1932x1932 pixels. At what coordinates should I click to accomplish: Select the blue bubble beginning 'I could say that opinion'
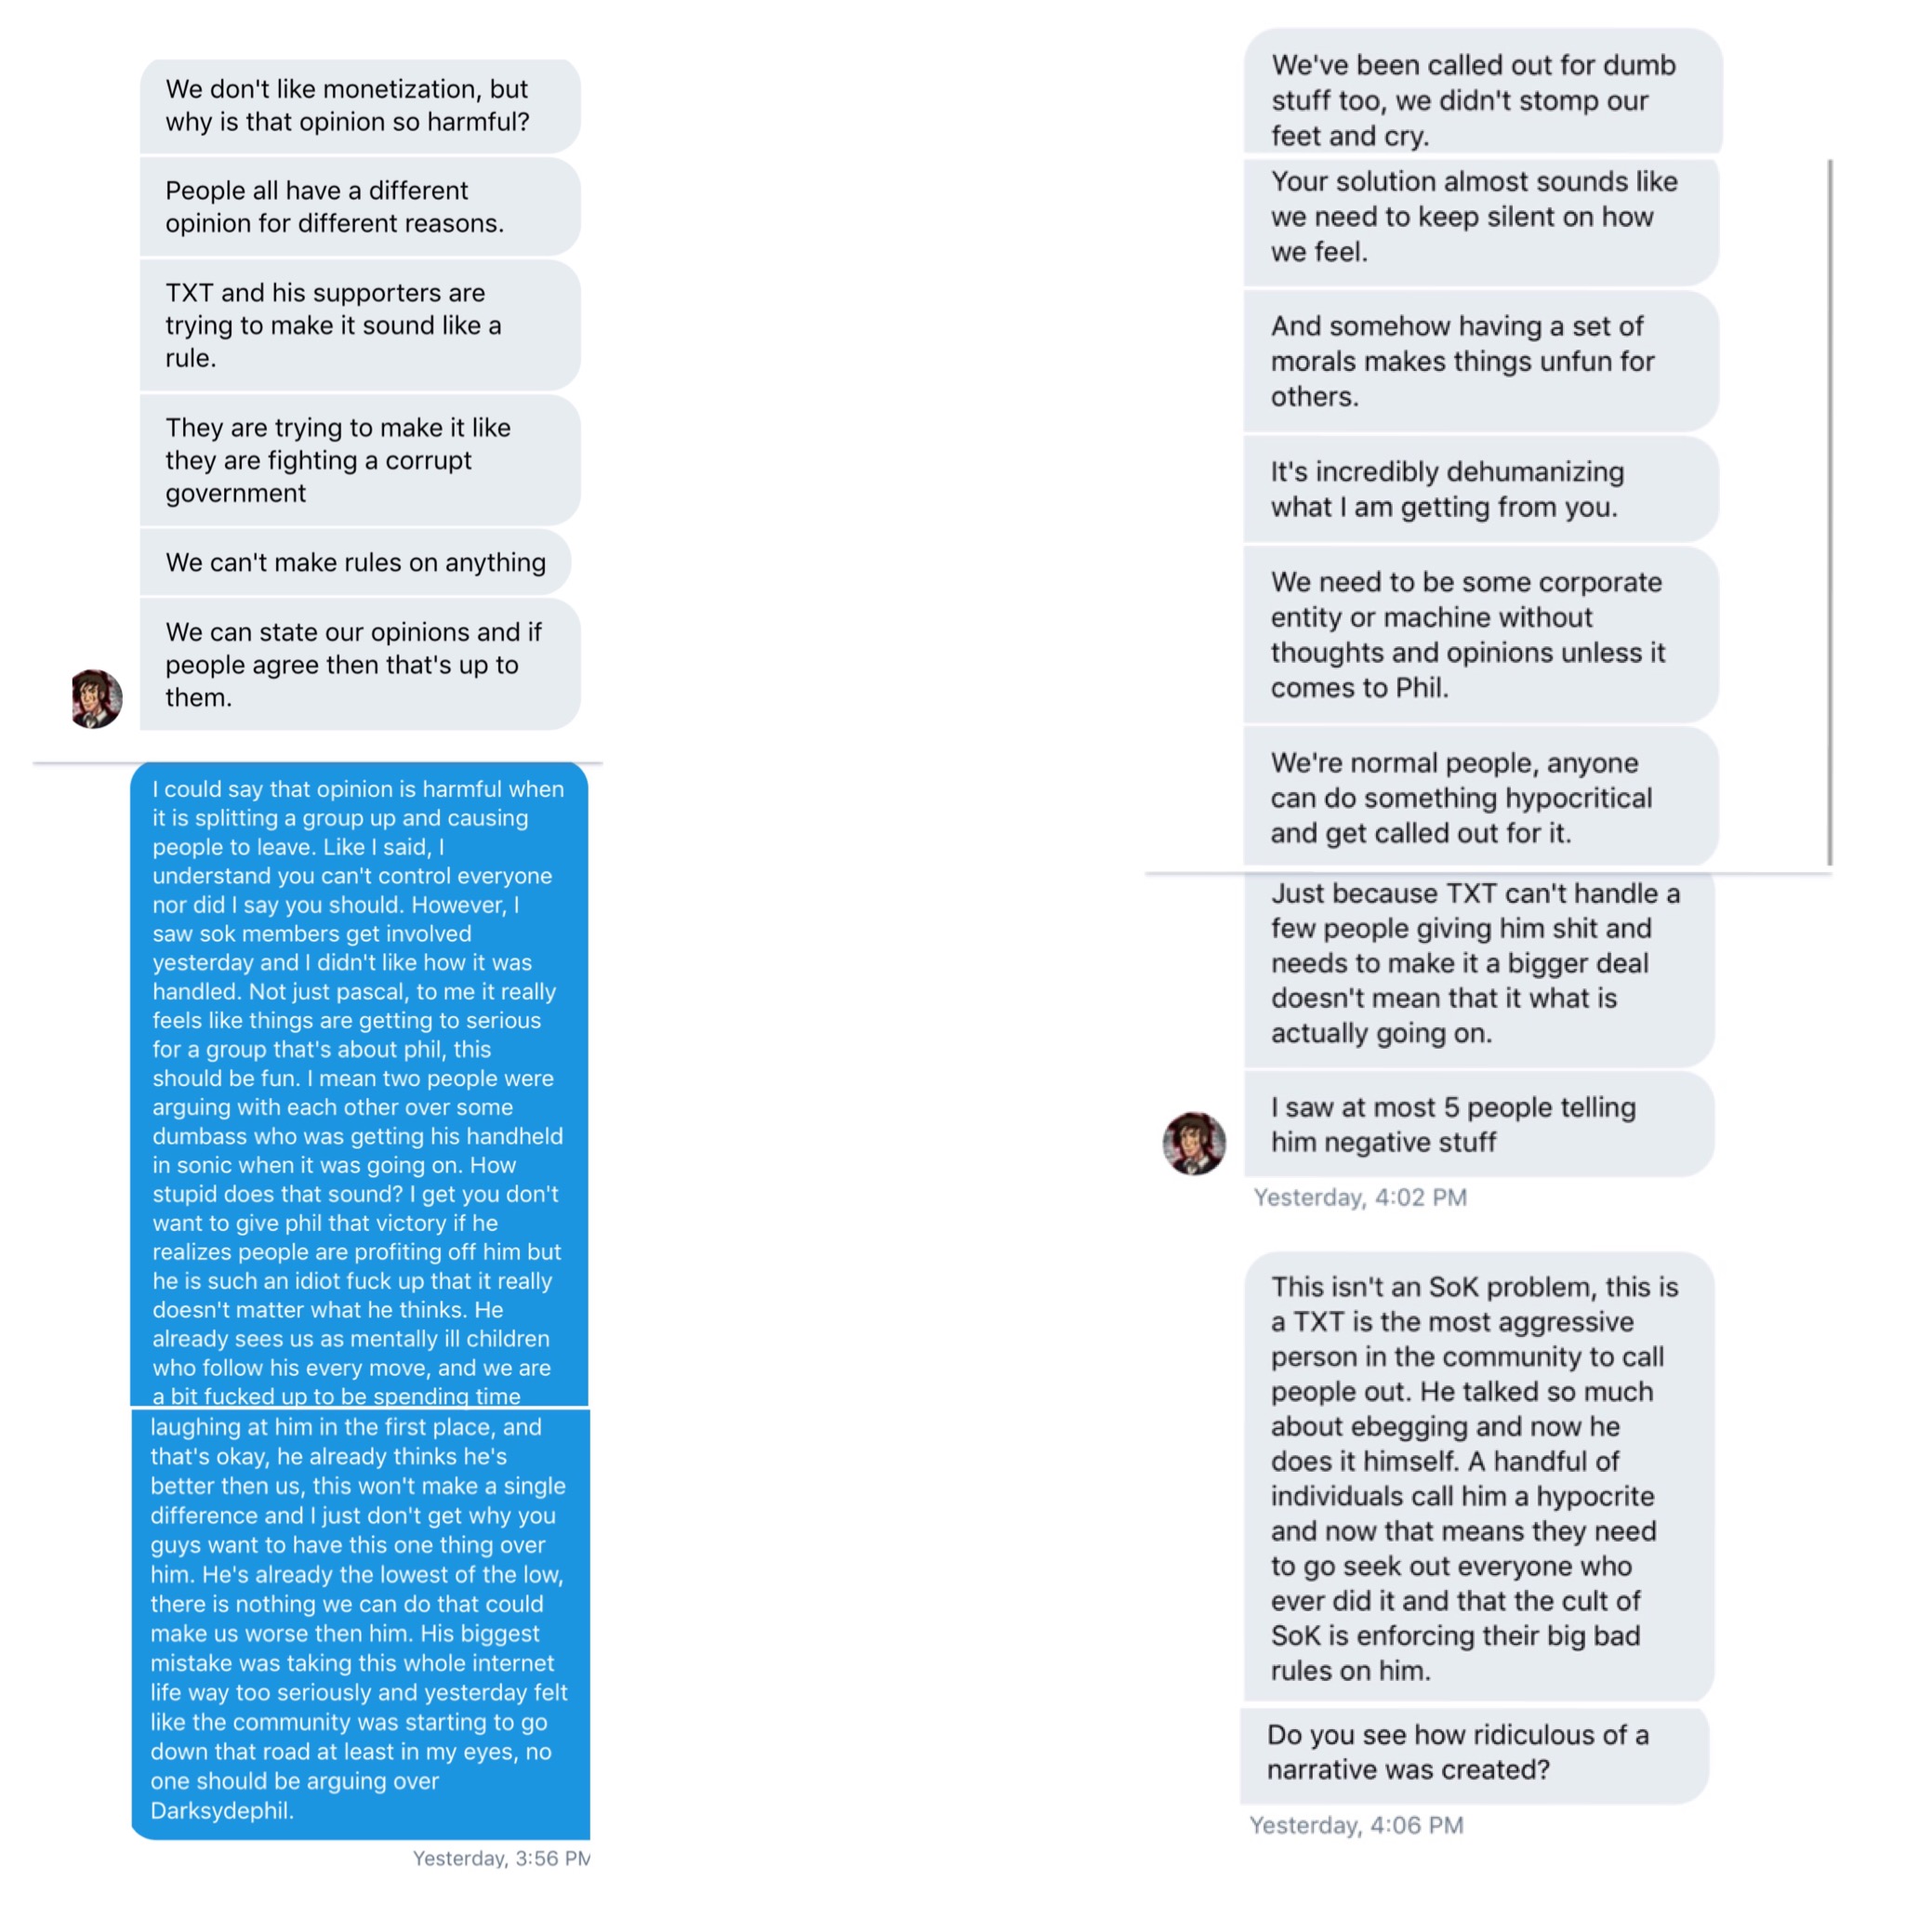[359, 1084]
